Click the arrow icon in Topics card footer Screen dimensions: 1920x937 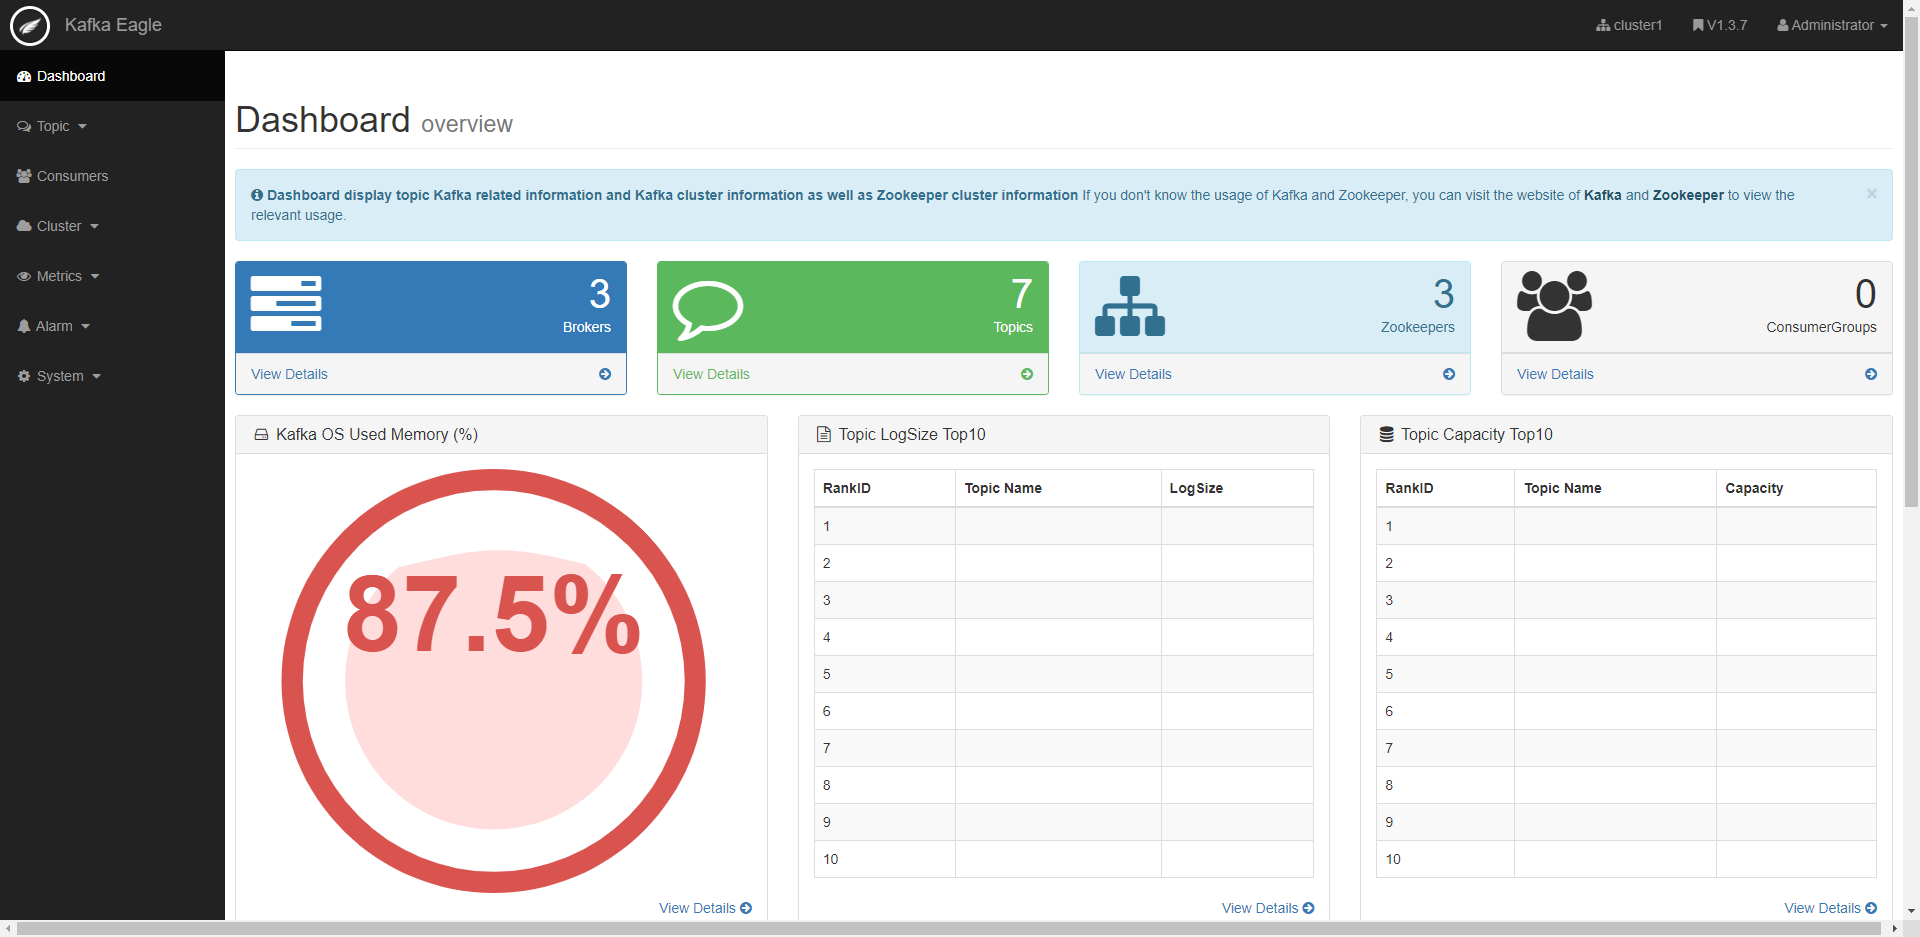1027,374
